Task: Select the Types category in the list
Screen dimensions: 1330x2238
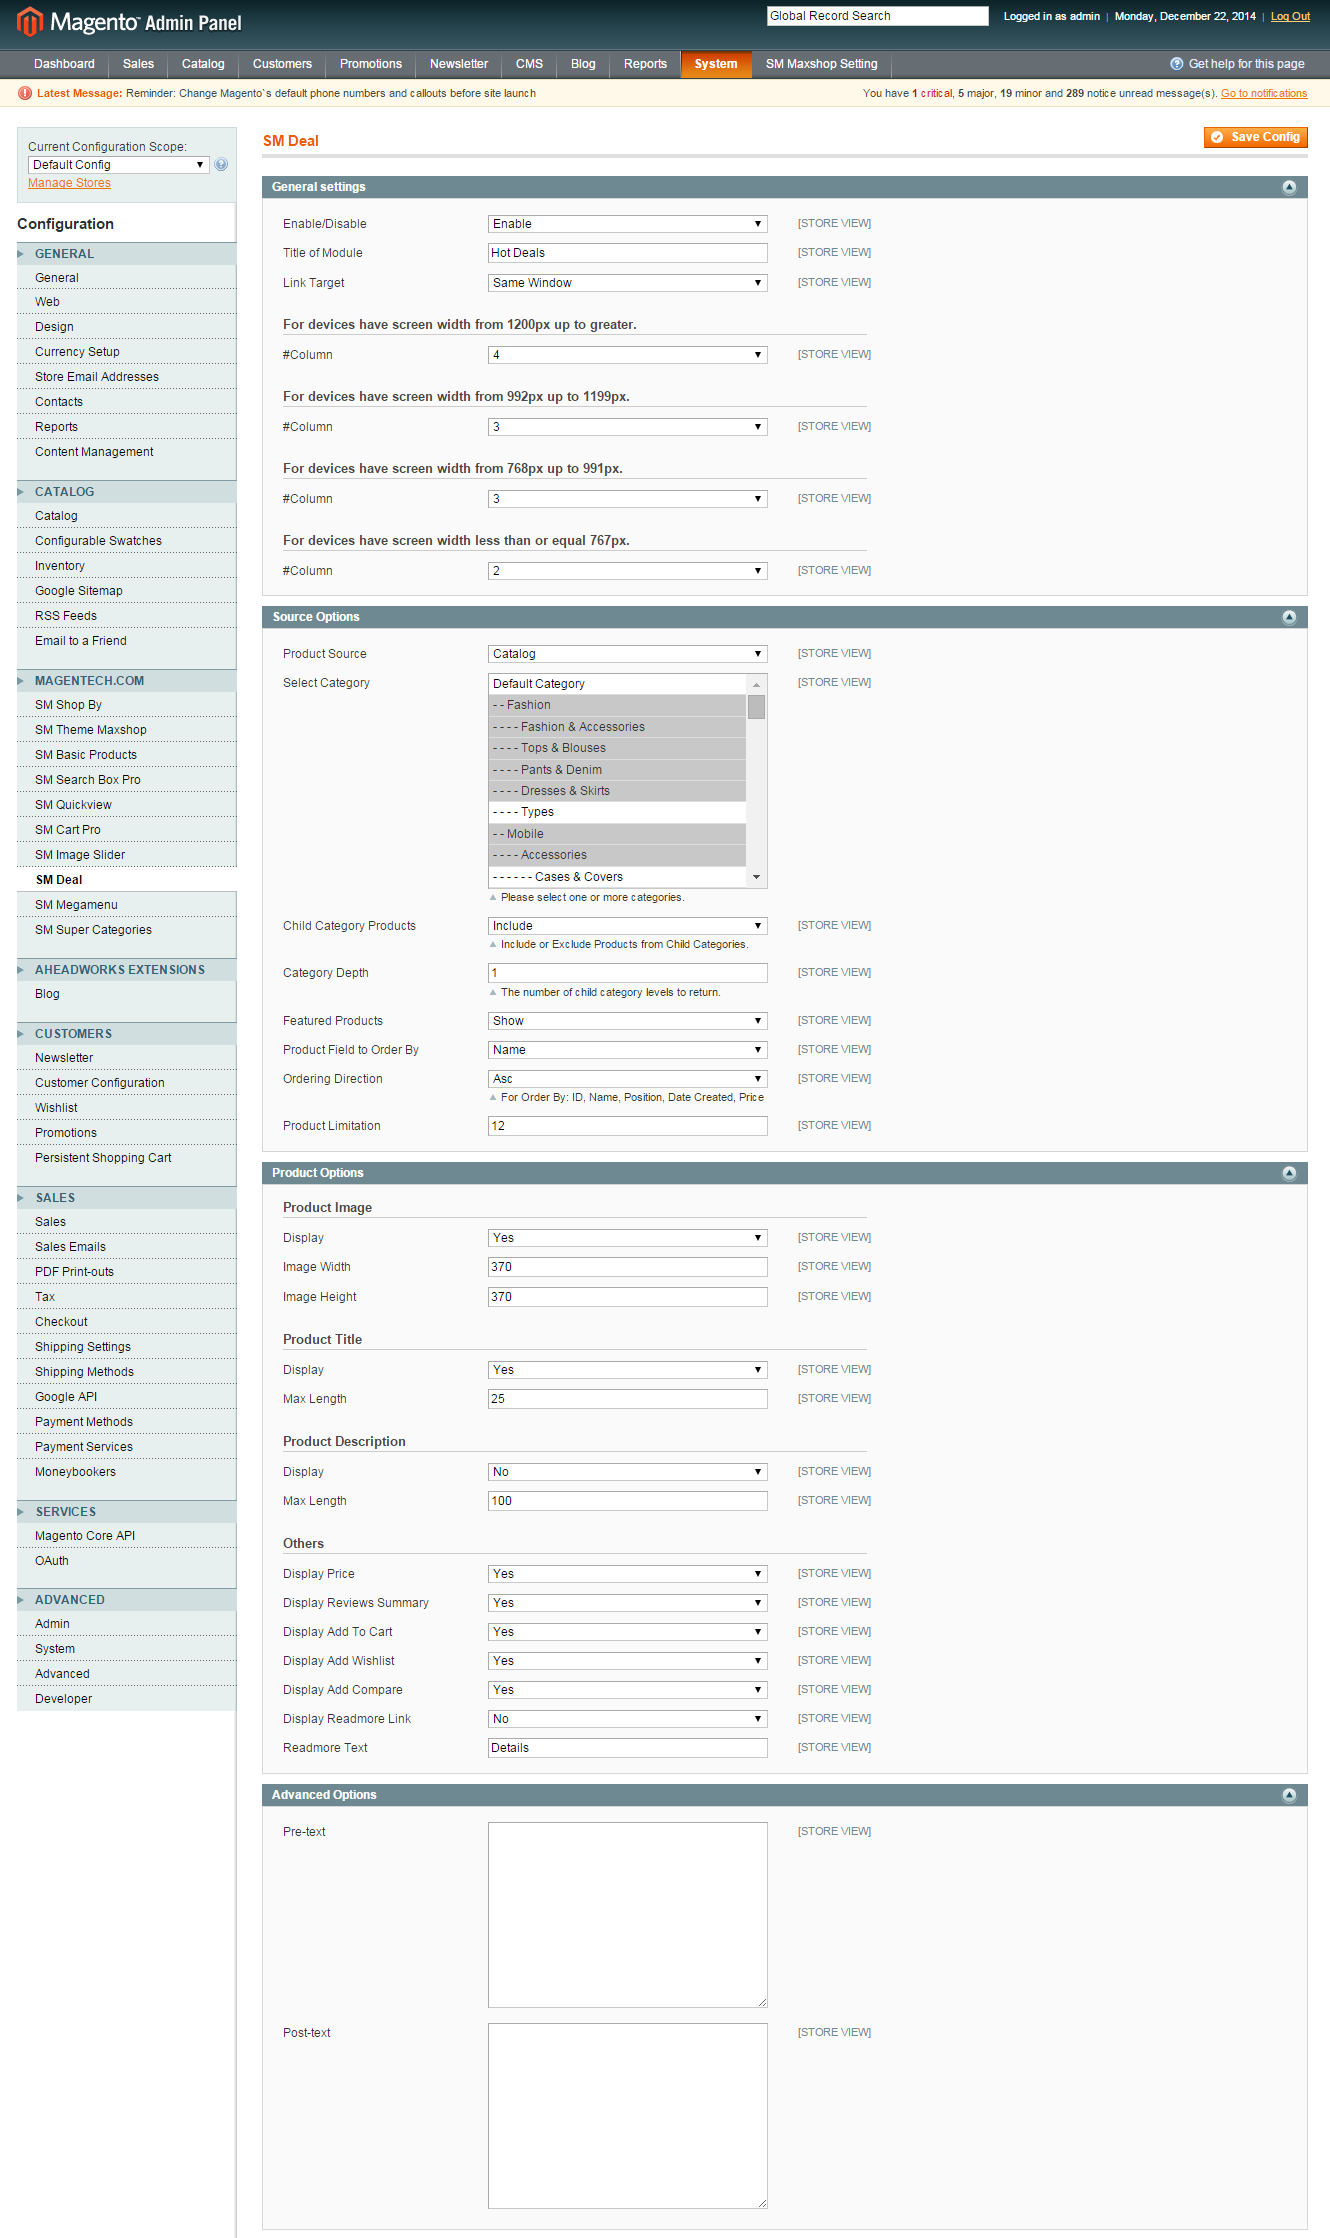Action: tap(618, 812)
